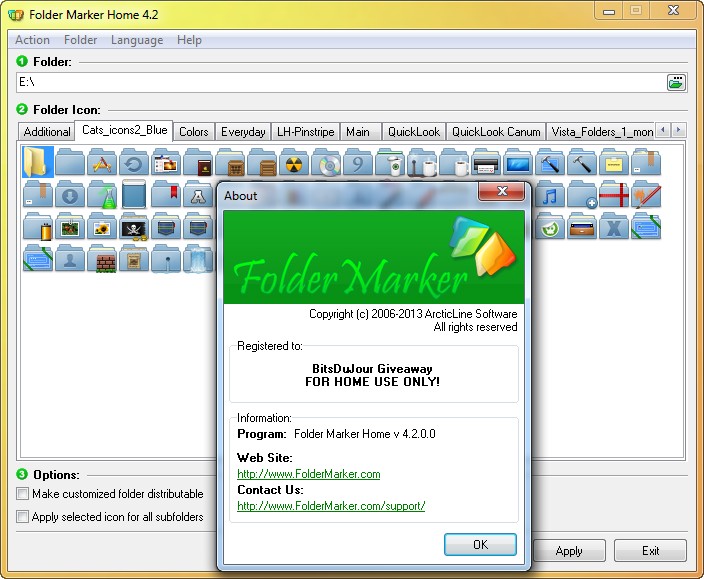Choose the Applications pencil-and-ruler folder icon
The height and width of the screenshot is (579, 704).
pos(102,162)
